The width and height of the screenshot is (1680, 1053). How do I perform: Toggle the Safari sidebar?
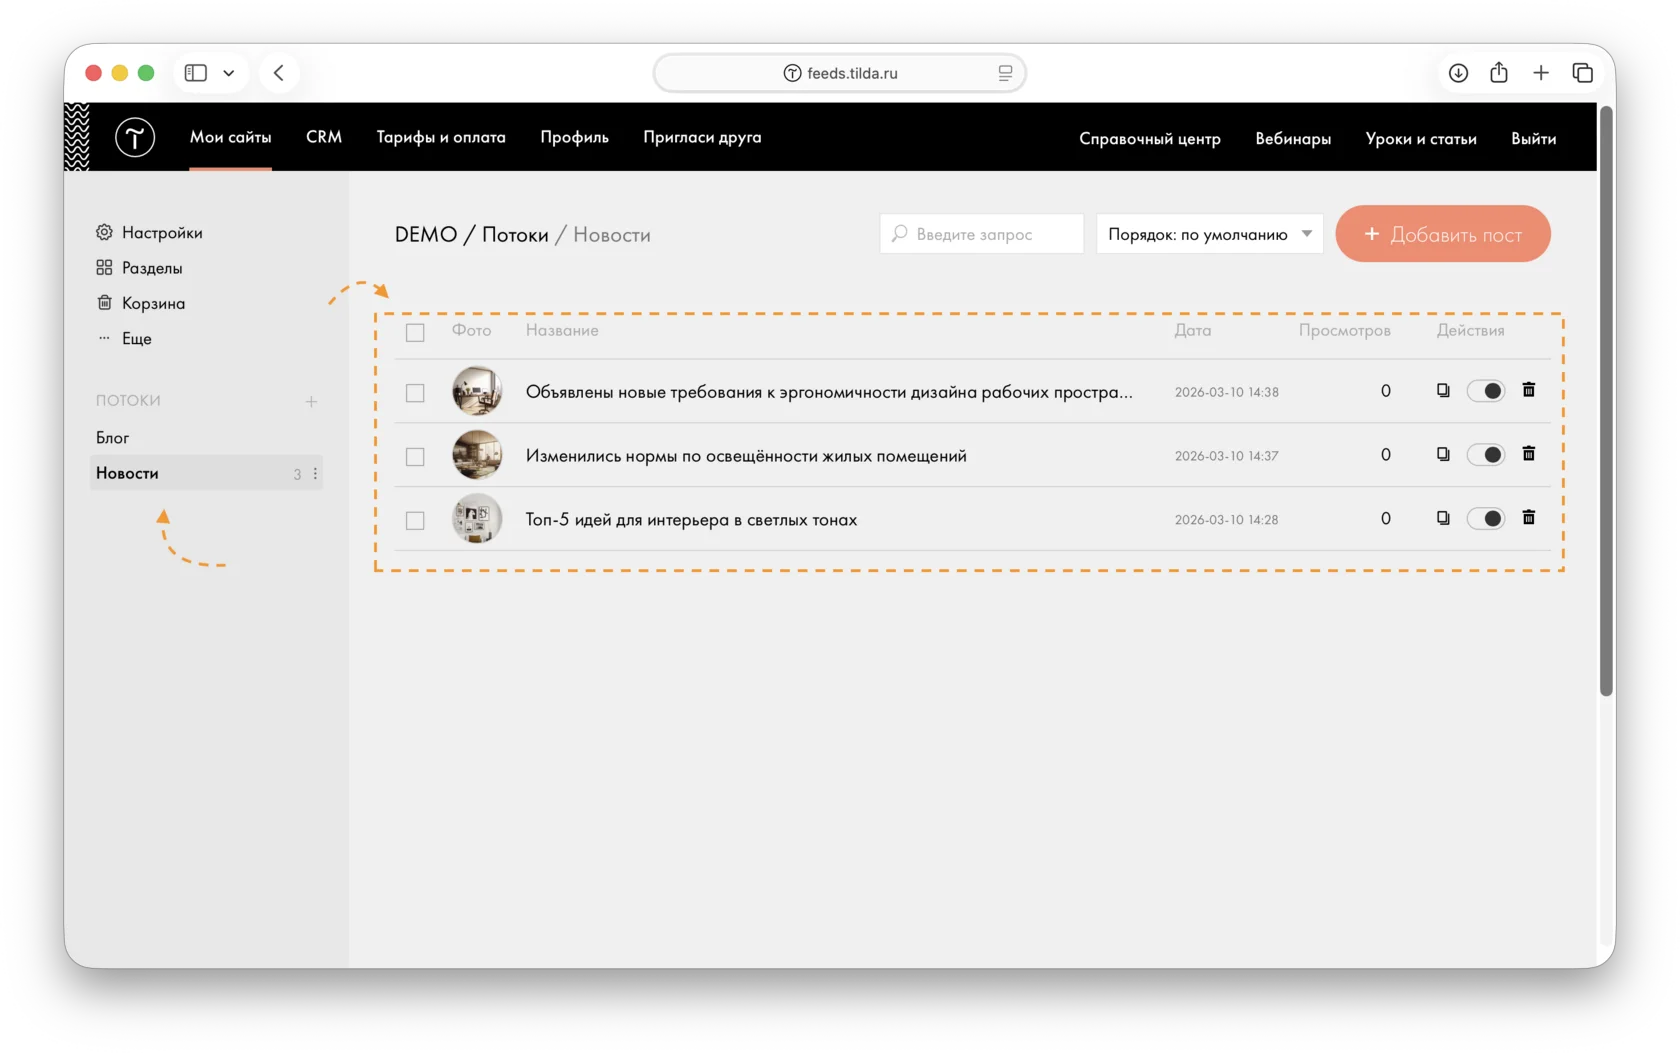pyautogui.click(x=196, y=73)
